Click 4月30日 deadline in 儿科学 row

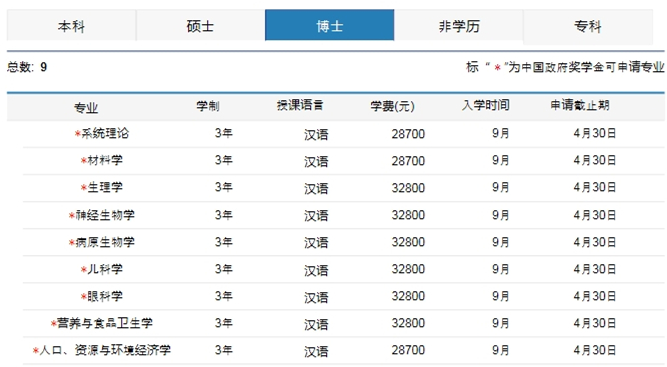coord(595,269)
